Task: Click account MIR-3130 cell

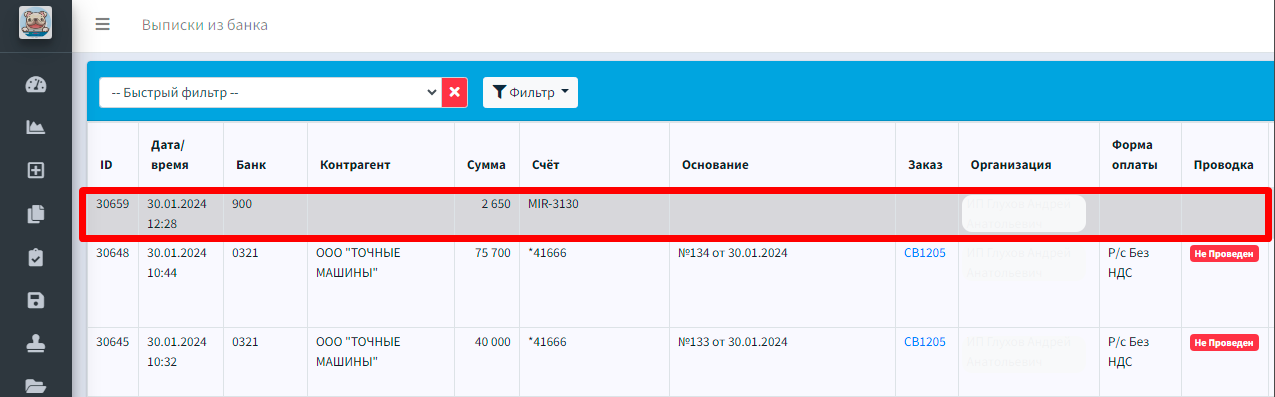Action: [553, 204]
